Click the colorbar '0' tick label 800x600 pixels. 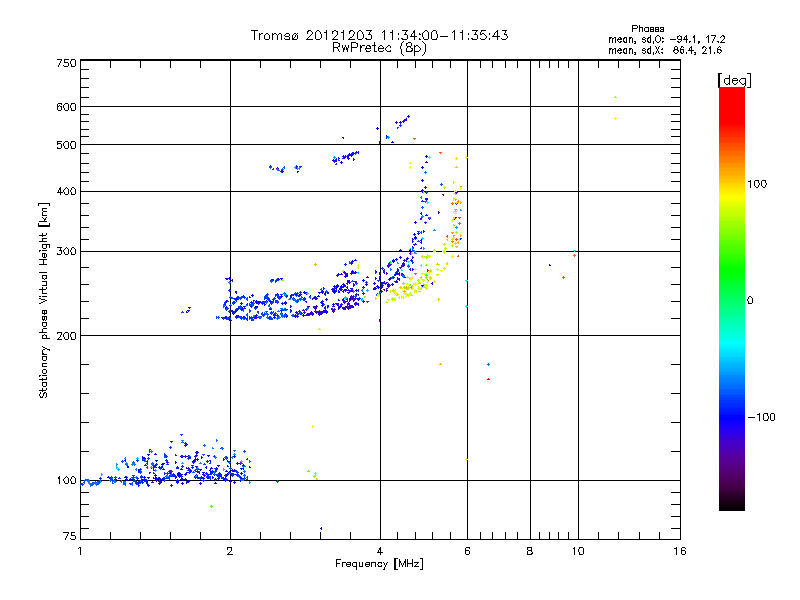pyautogui.click(x=750, y=300)
